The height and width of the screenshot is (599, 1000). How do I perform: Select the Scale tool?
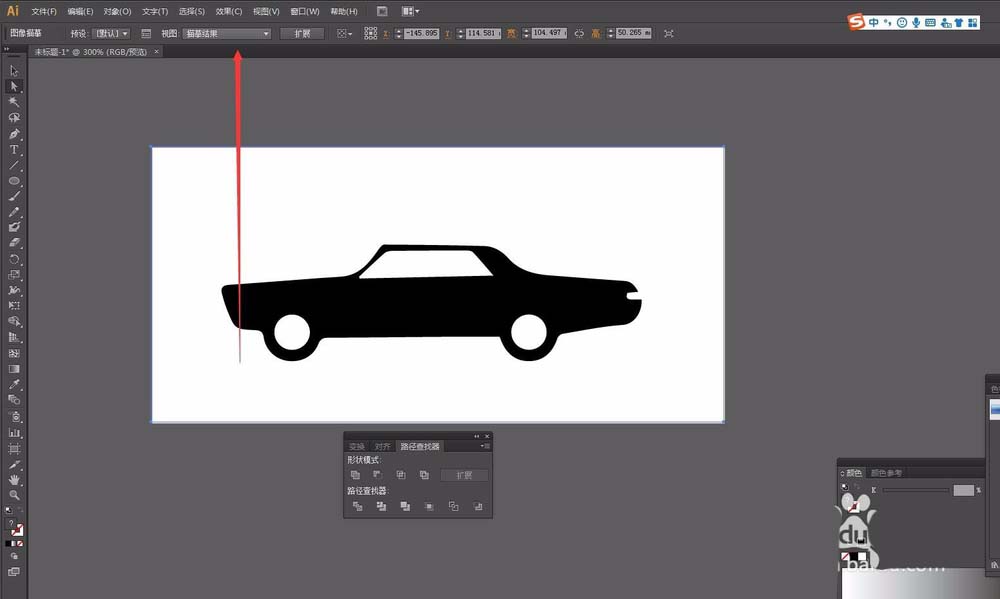[14, 275]
